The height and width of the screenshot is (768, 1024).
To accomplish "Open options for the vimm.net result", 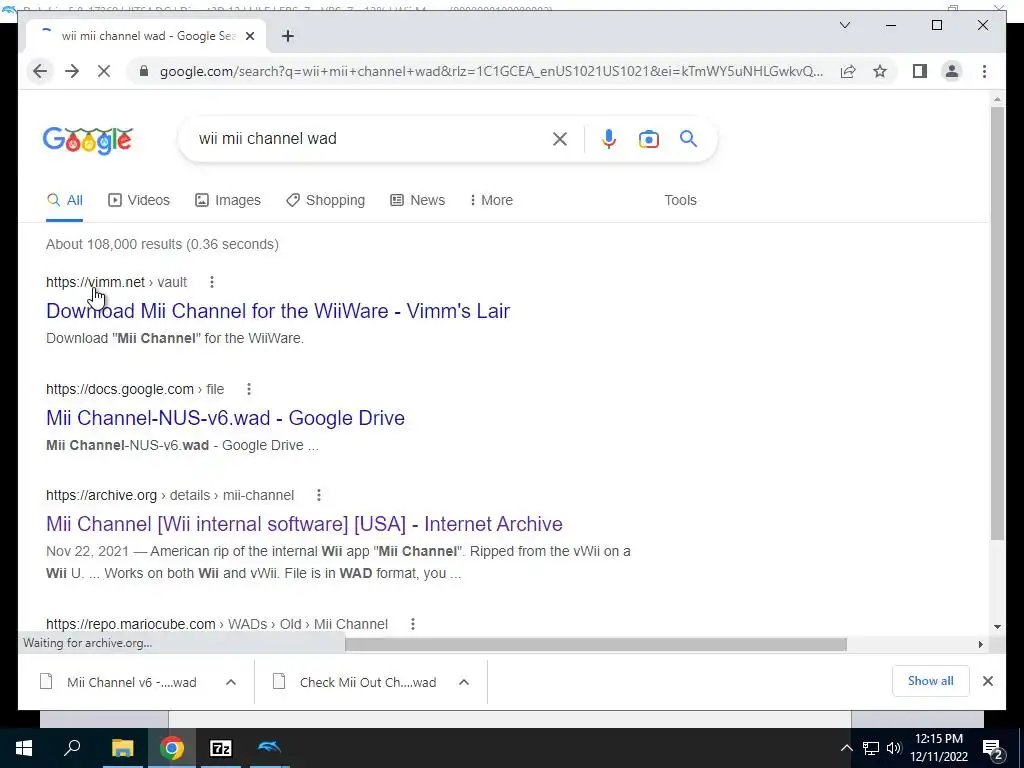I will click(212, 282).
